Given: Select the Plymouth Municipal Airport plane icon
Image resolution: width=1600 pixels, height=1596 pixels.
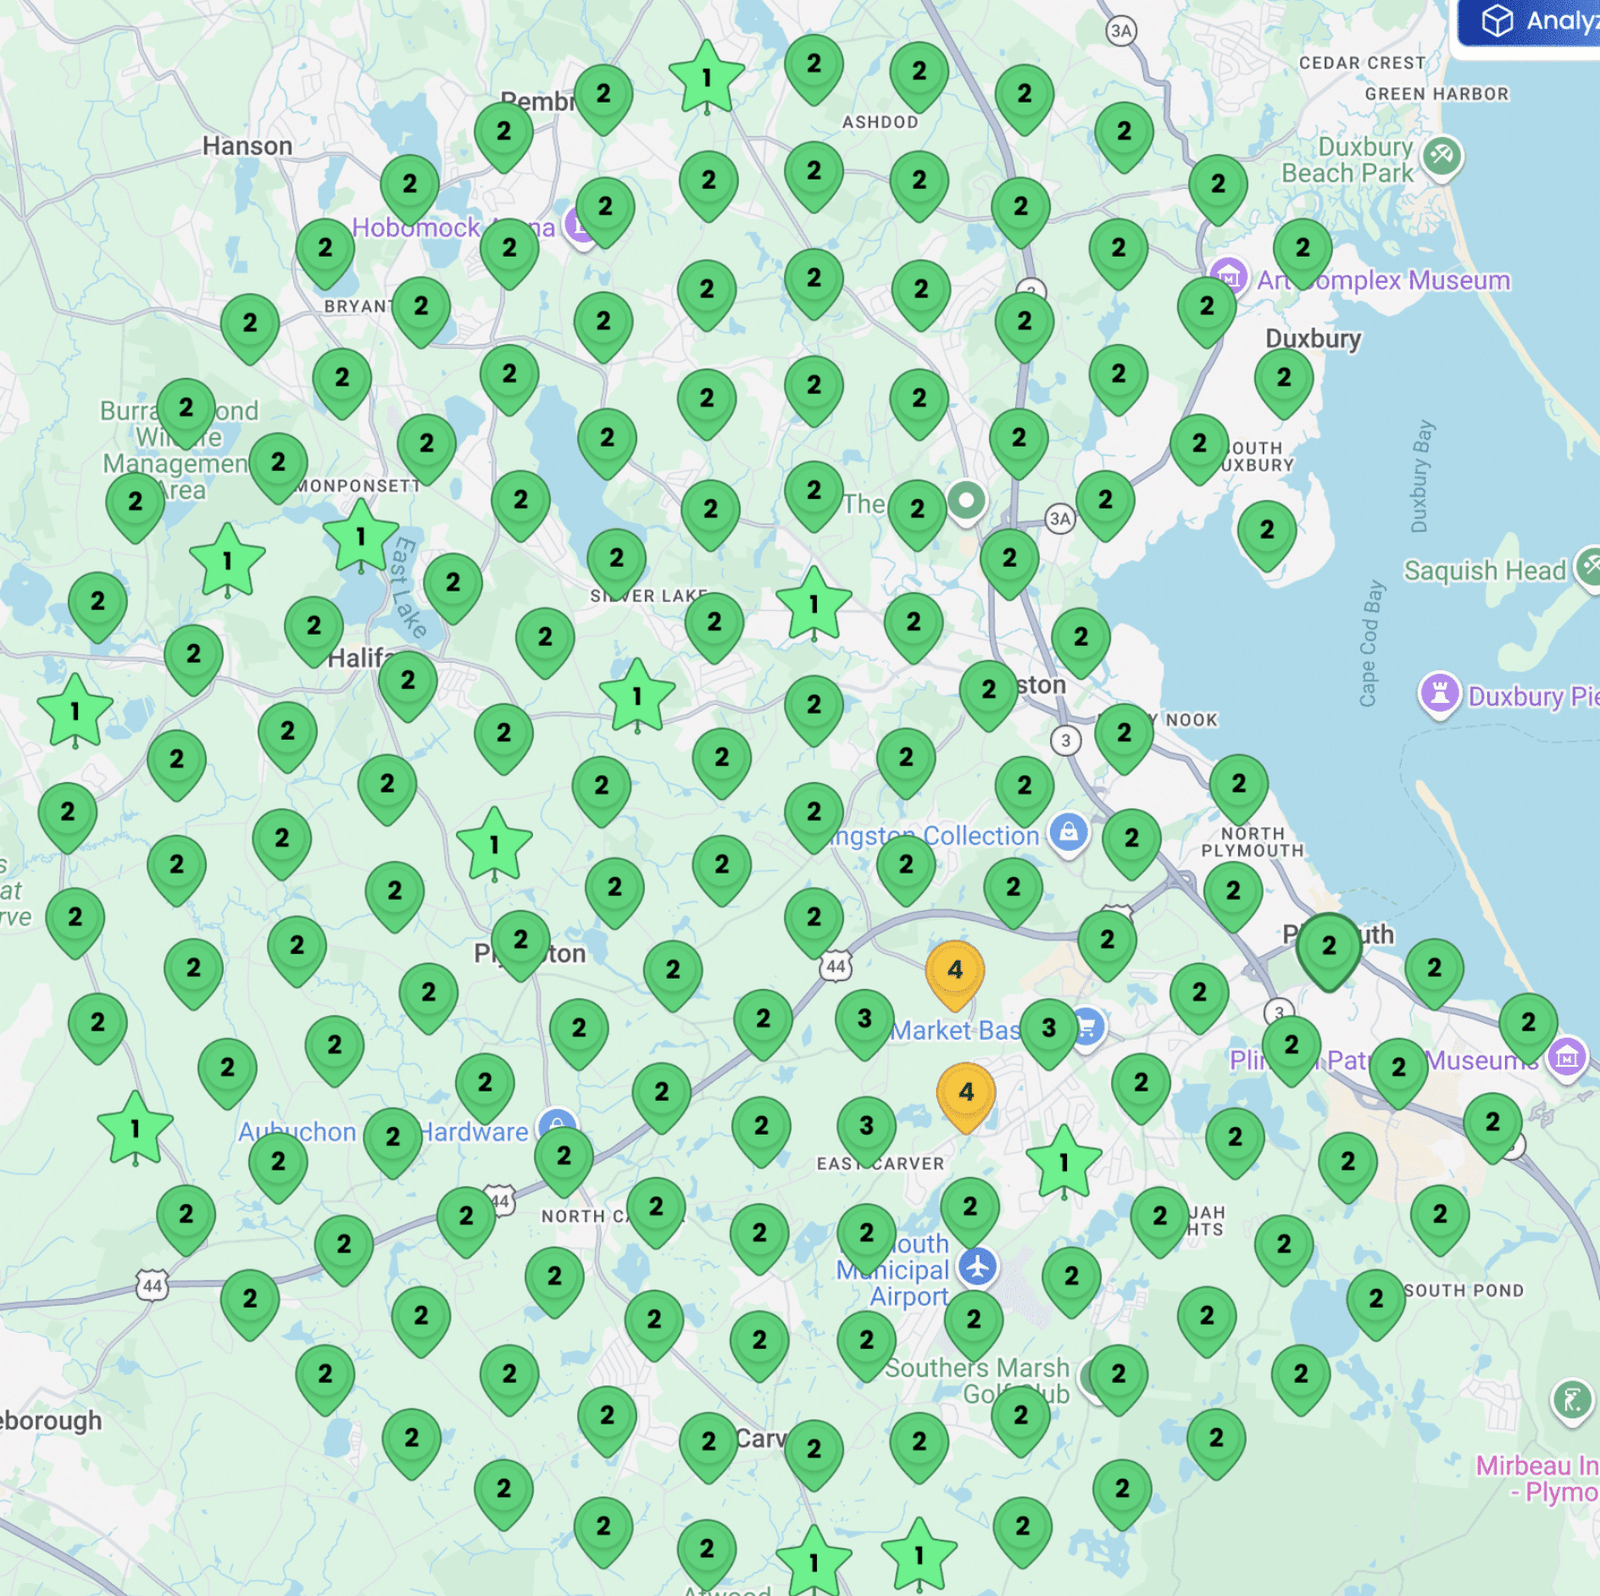Looking at the screenshot, I should coord(977,1266).
